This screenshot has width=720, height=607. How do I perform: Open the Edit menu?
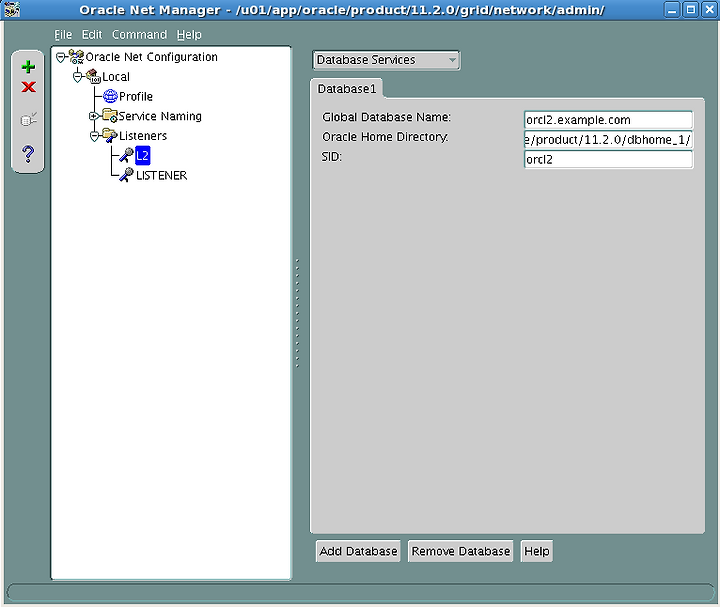tap(92, 34)
